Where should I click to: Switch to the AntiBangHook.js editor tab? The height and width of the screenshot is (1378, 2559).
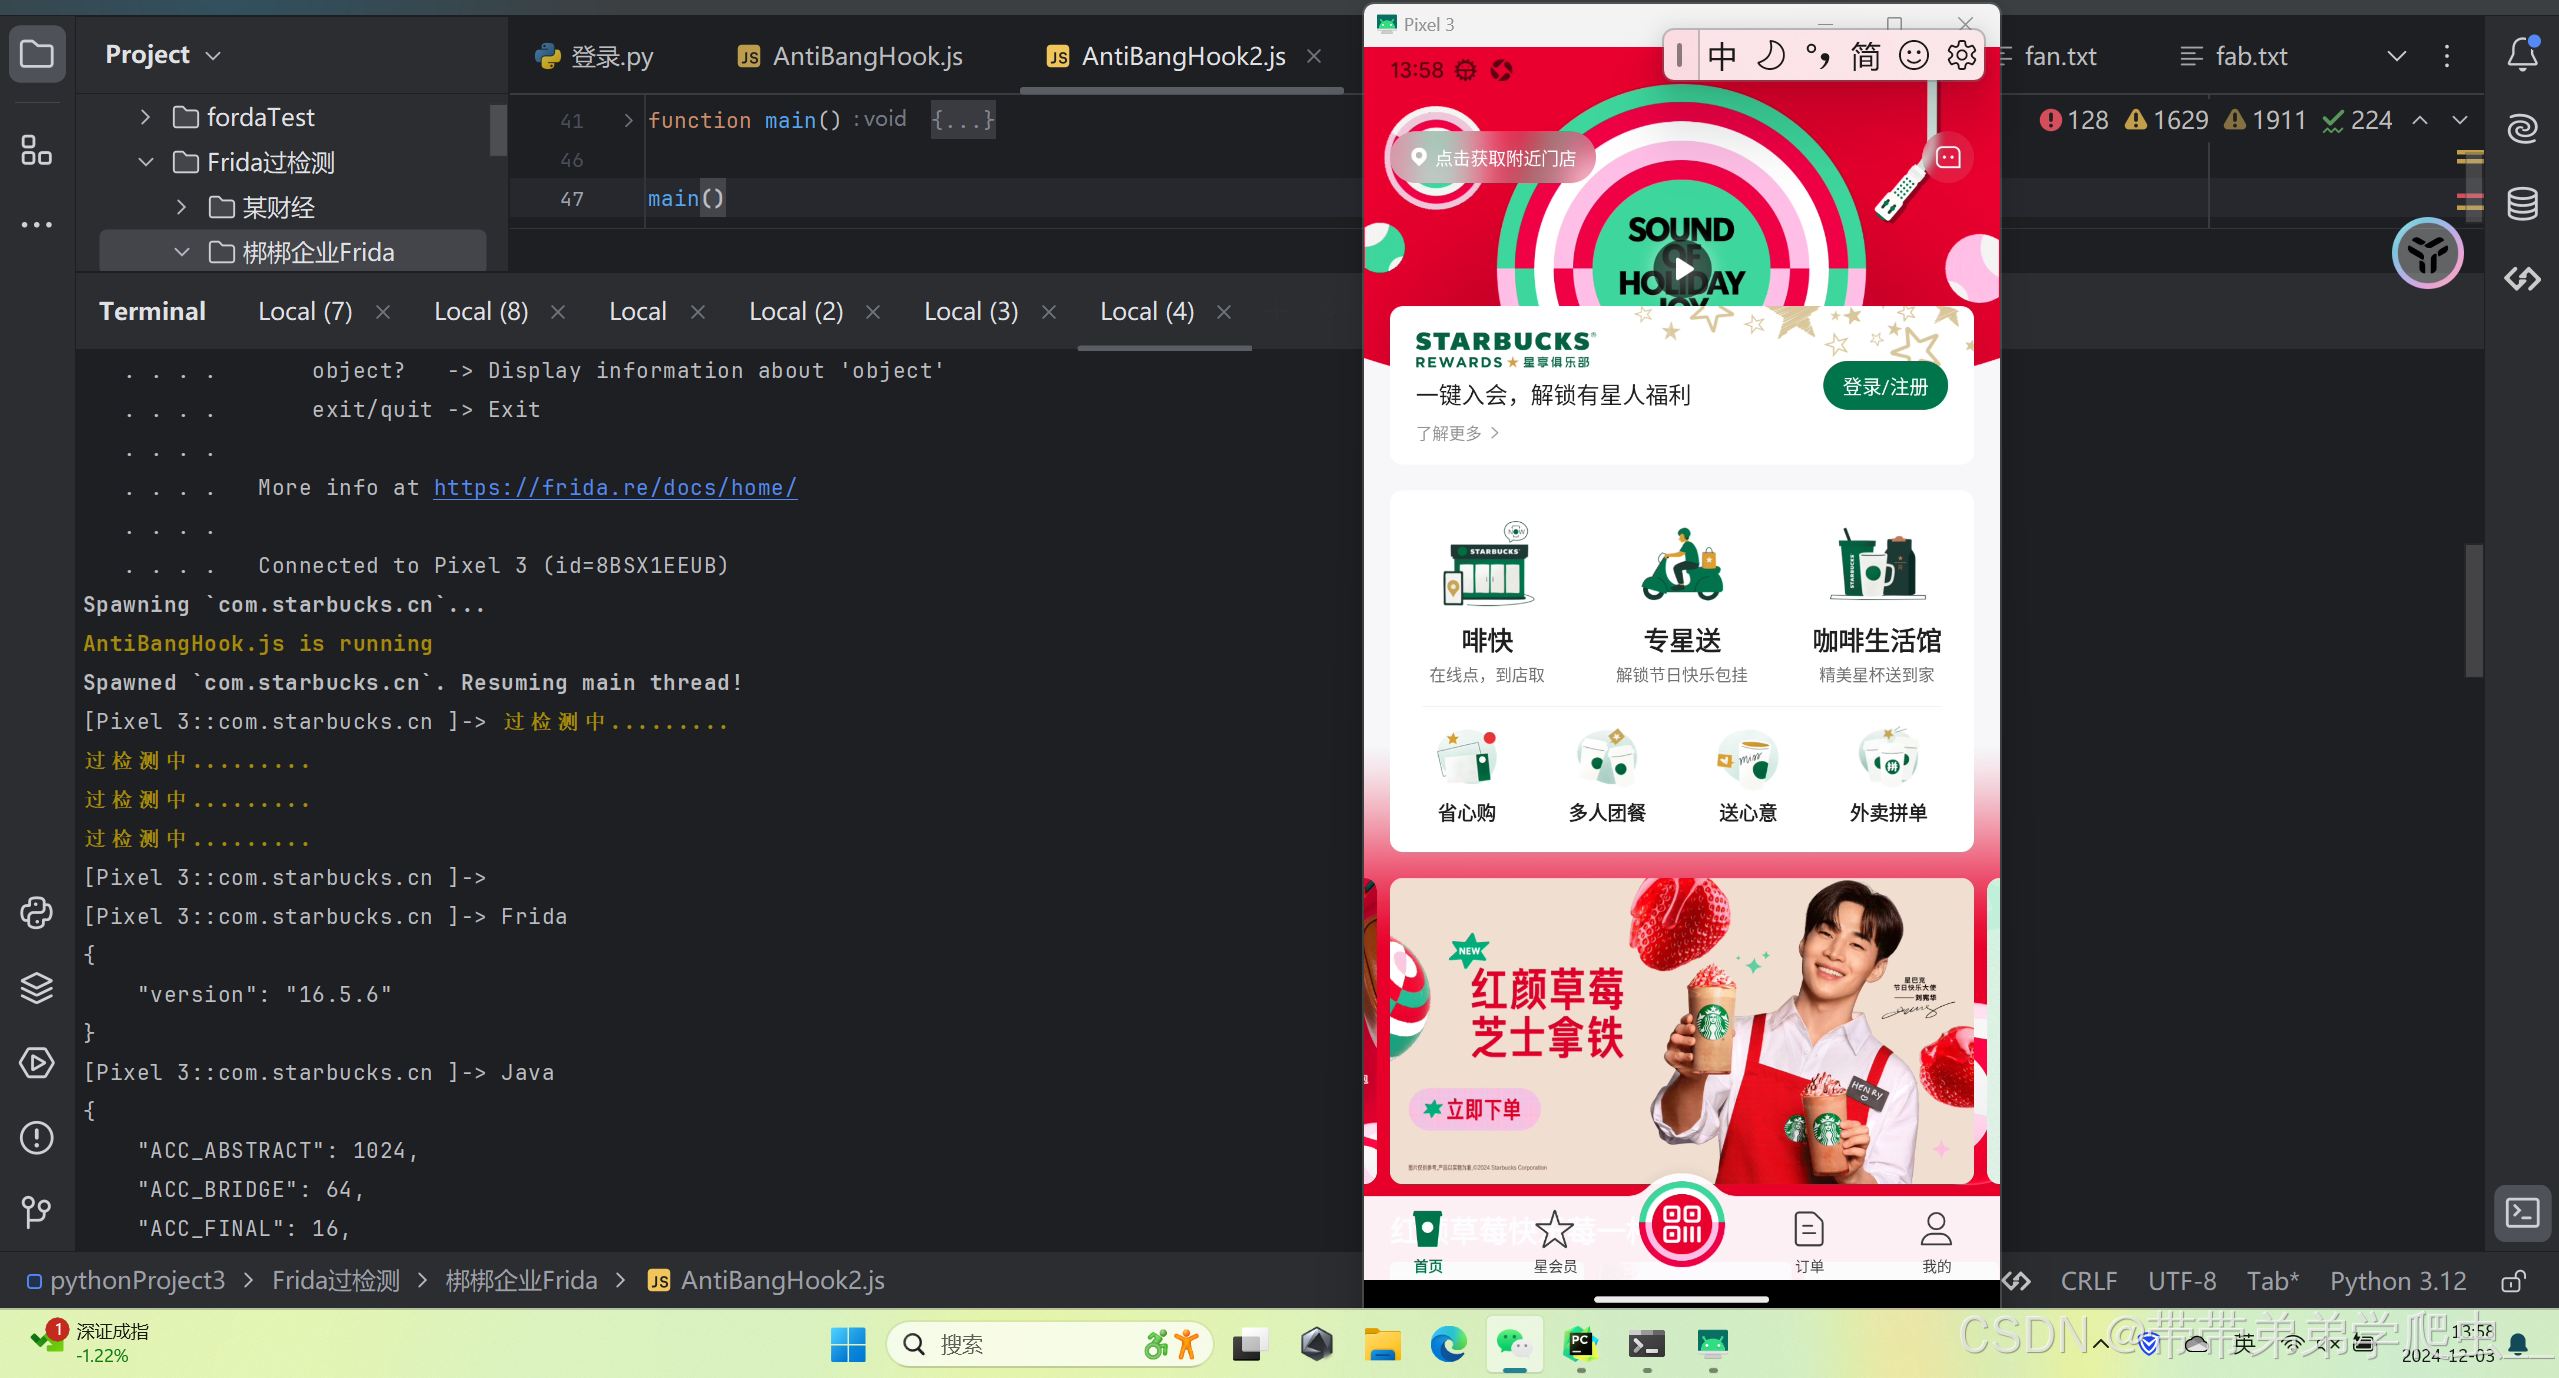[850, 56]
